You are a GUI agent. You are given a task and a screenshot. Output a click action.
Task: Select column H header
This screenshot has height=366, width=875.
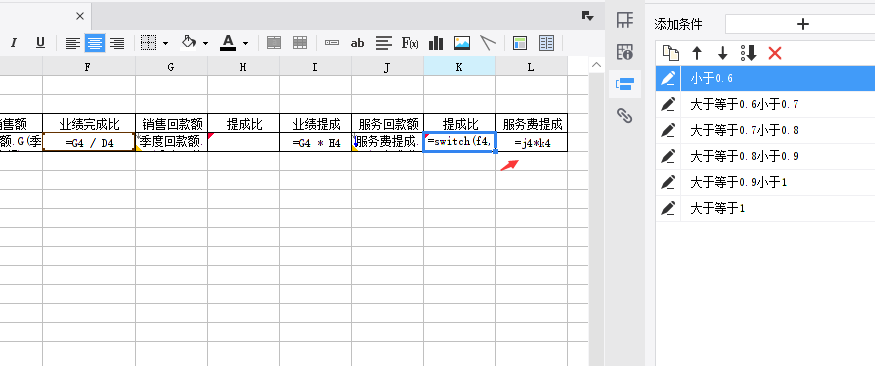(x=243, y=66)
